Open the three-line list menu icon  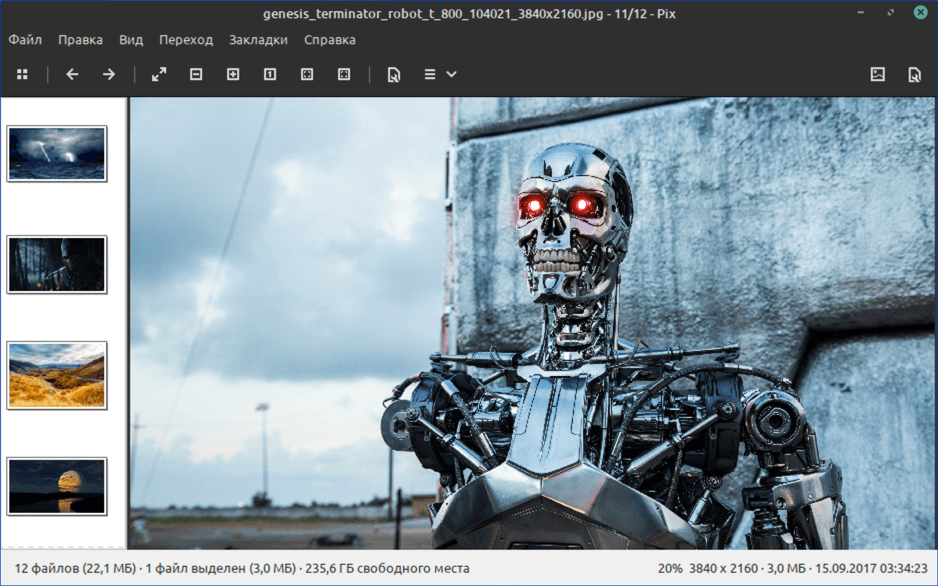[x=430, y=74]
